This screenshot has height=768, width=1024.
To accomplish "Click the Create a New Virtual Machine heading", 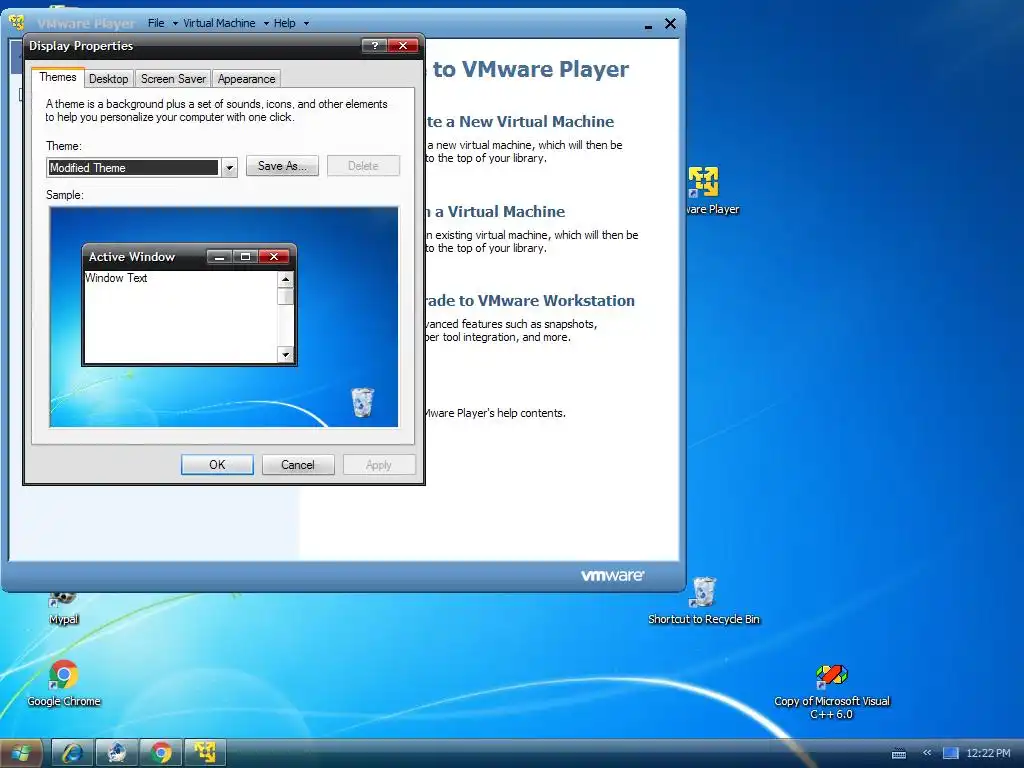I will click(x=520, y=121).
